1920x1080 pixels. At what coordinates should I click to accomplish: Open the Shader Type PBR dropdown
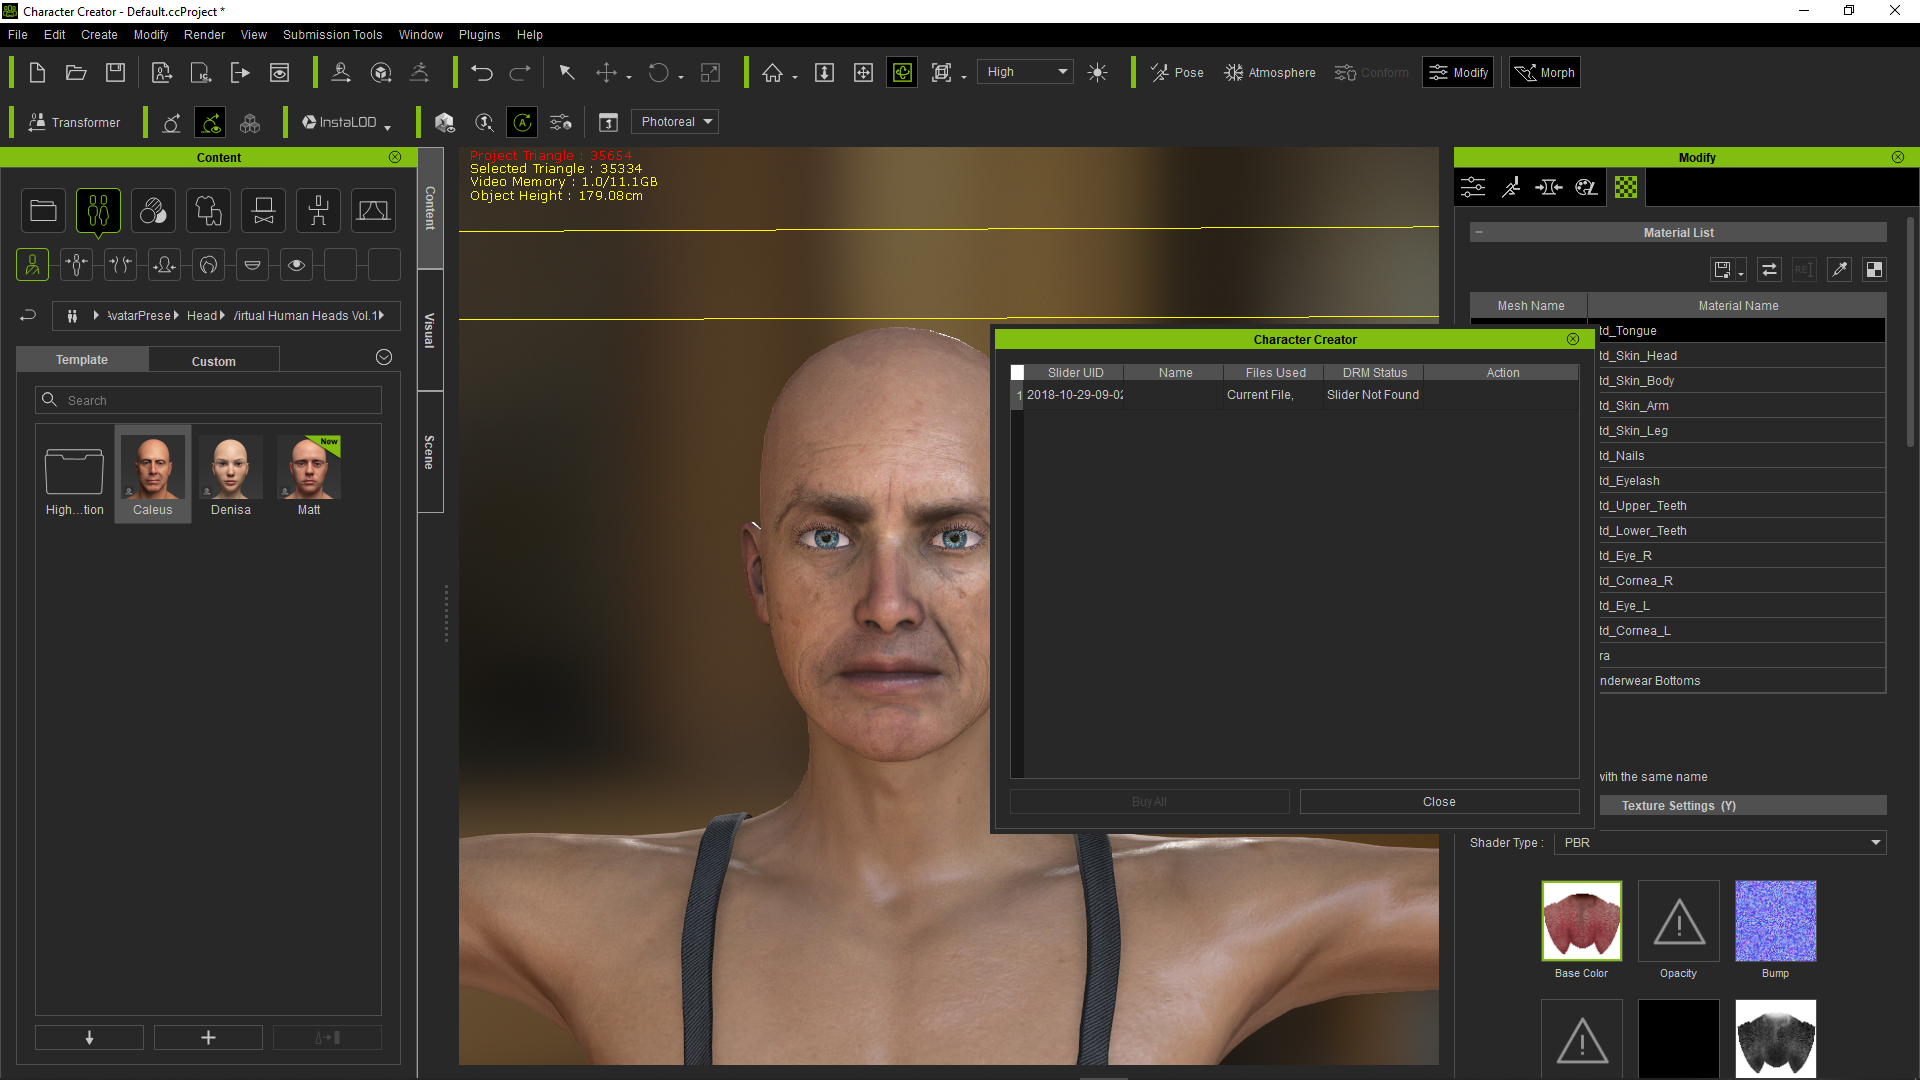1721,843
